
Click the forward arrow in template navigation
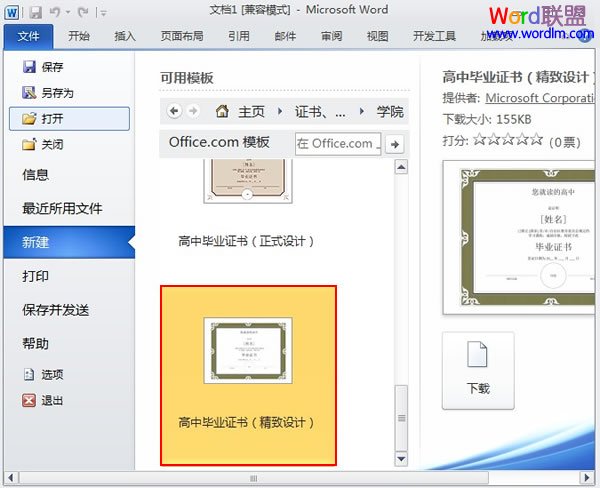pyautogui.click(x=193, y=111)
